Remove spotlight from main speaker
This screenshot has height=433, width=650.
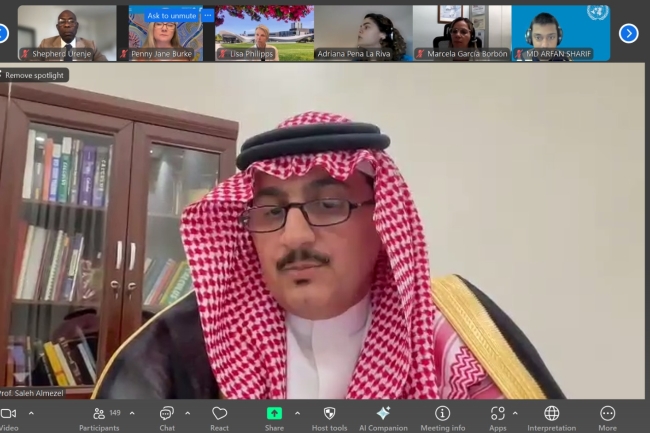(x=34, y=75)
